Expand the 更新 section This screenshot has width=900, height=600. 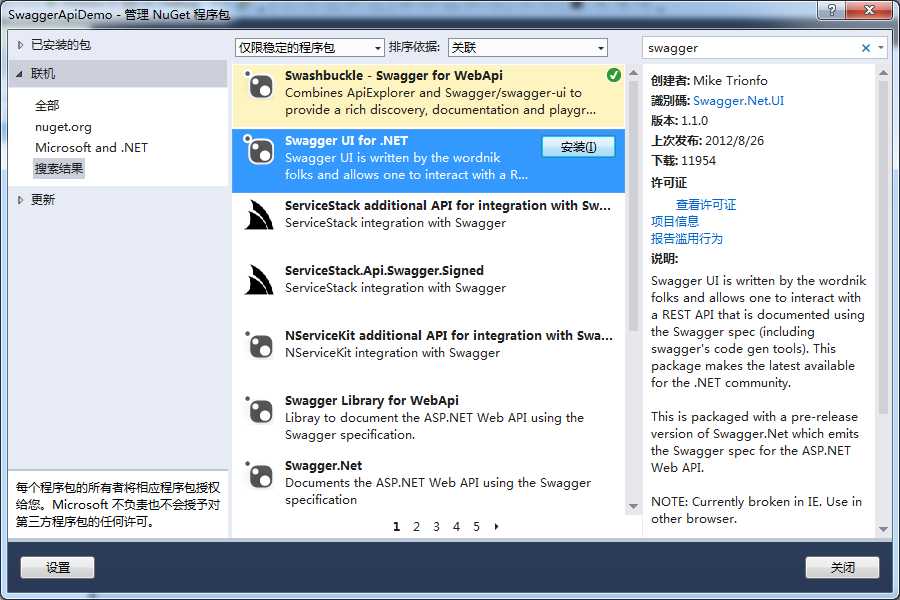click(21, 200)
